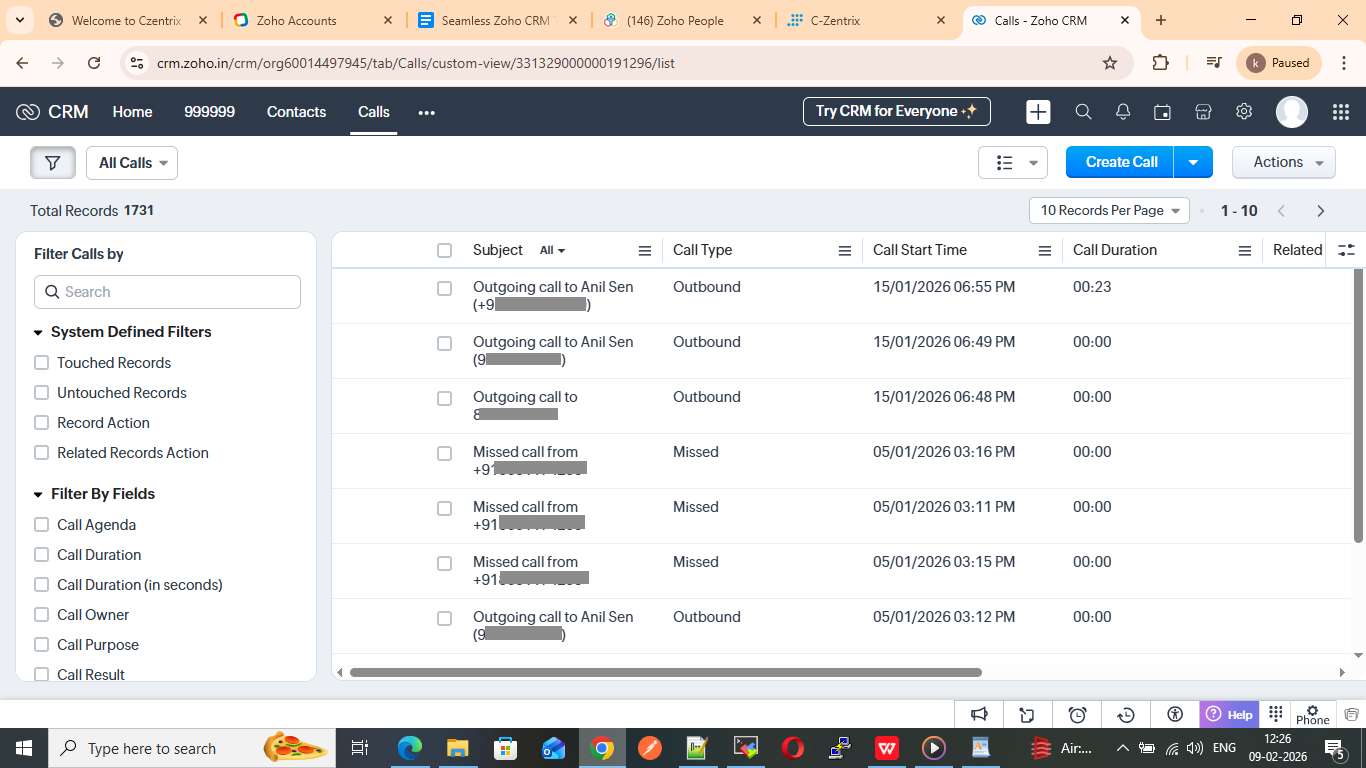1366x768 pixels.
Task: Click the Try CRM for Everyone button
Action: point(896,112)
